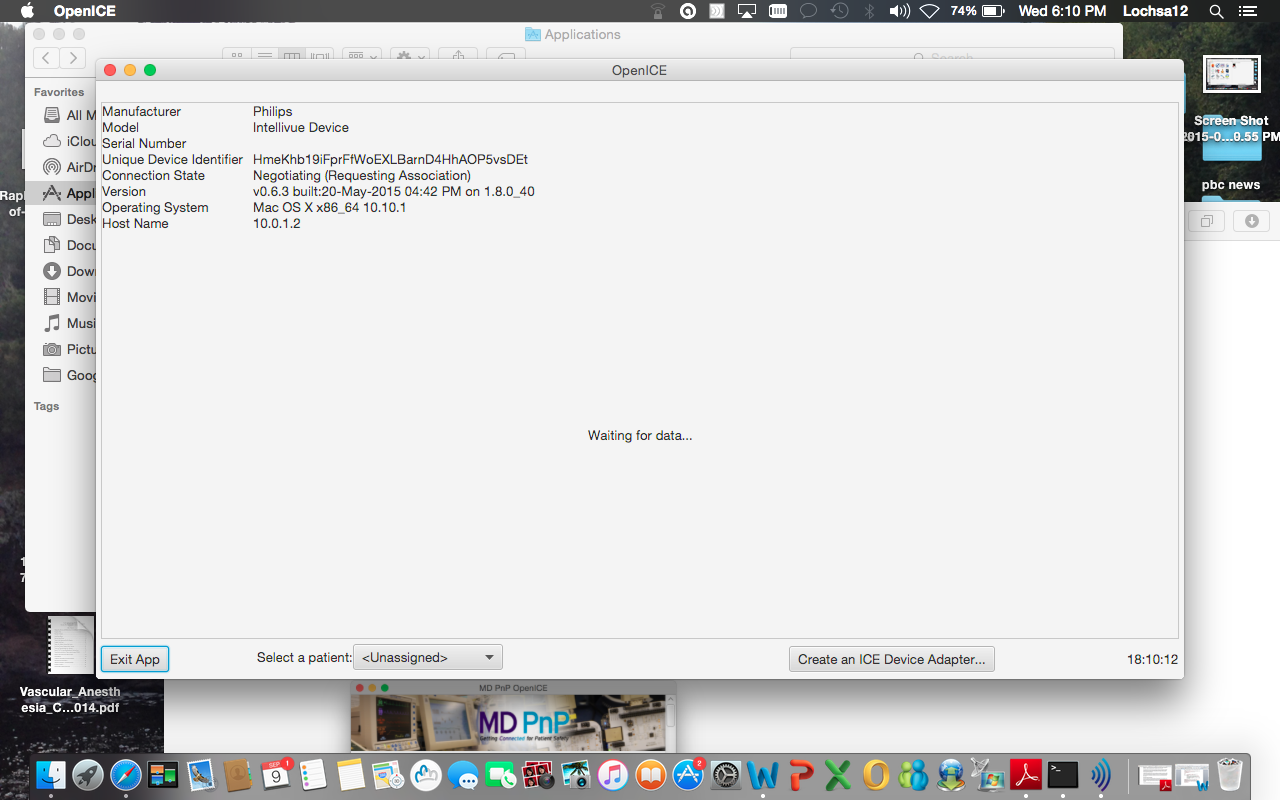Click the Unique Device Identifier value text
1280x800 pixels.
pos(390,159)
